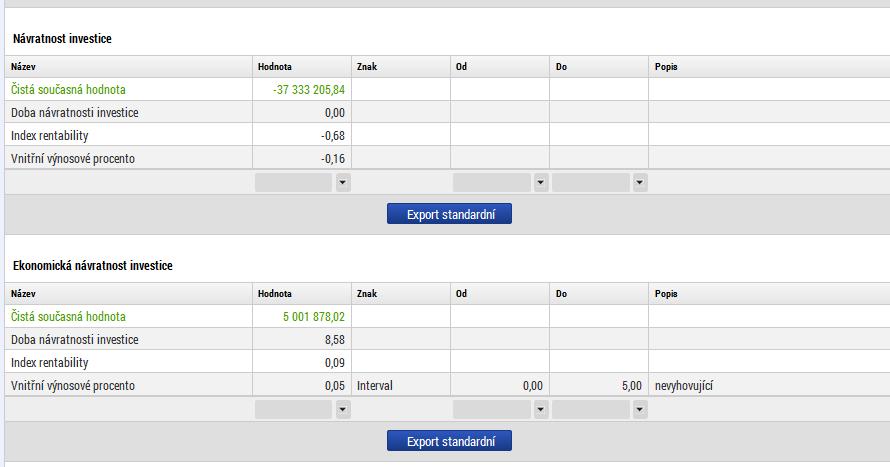
Task: Open Do filter dropdown in Ekonomická návratnost table
Action: [x=640, y=410]
